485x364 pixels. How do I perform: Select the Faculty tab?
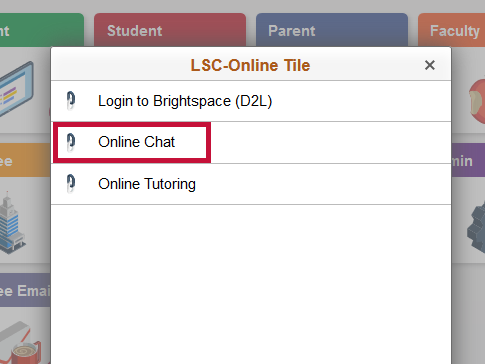452,30
